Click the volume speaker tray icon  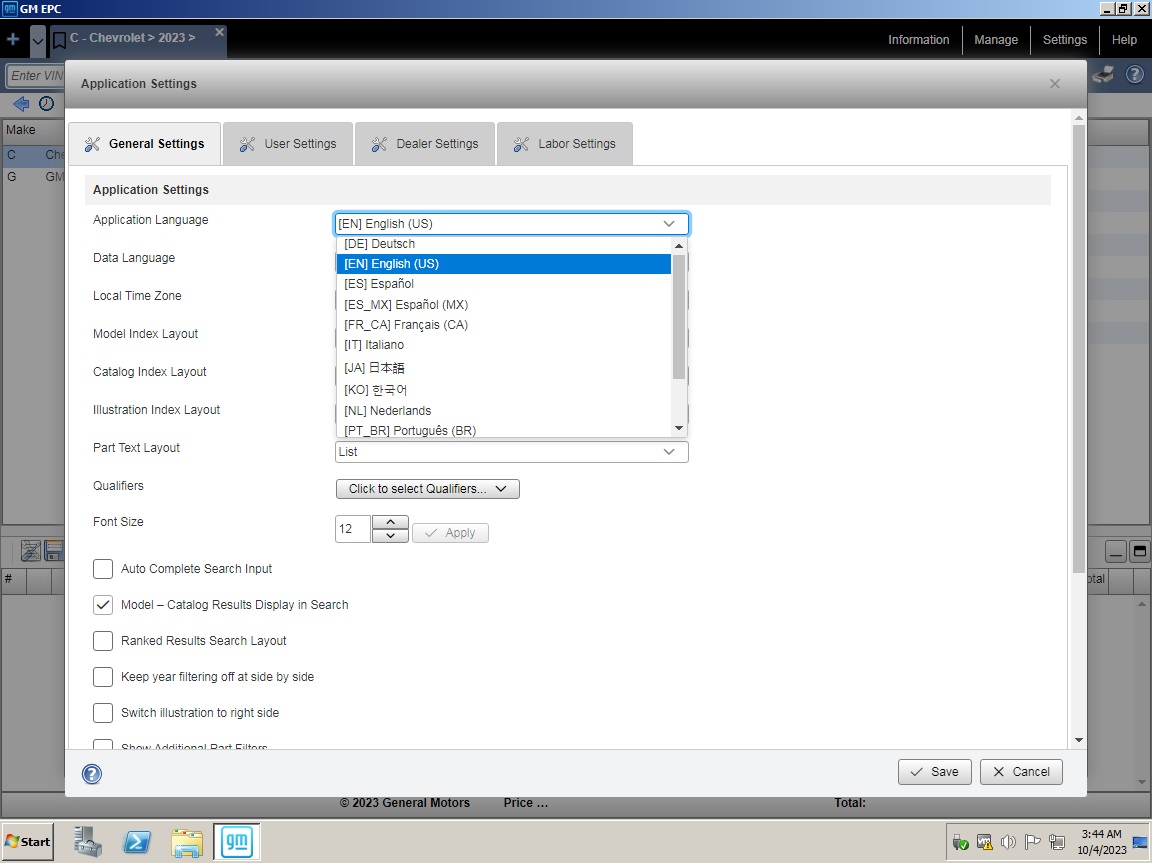click(1008, 842)
